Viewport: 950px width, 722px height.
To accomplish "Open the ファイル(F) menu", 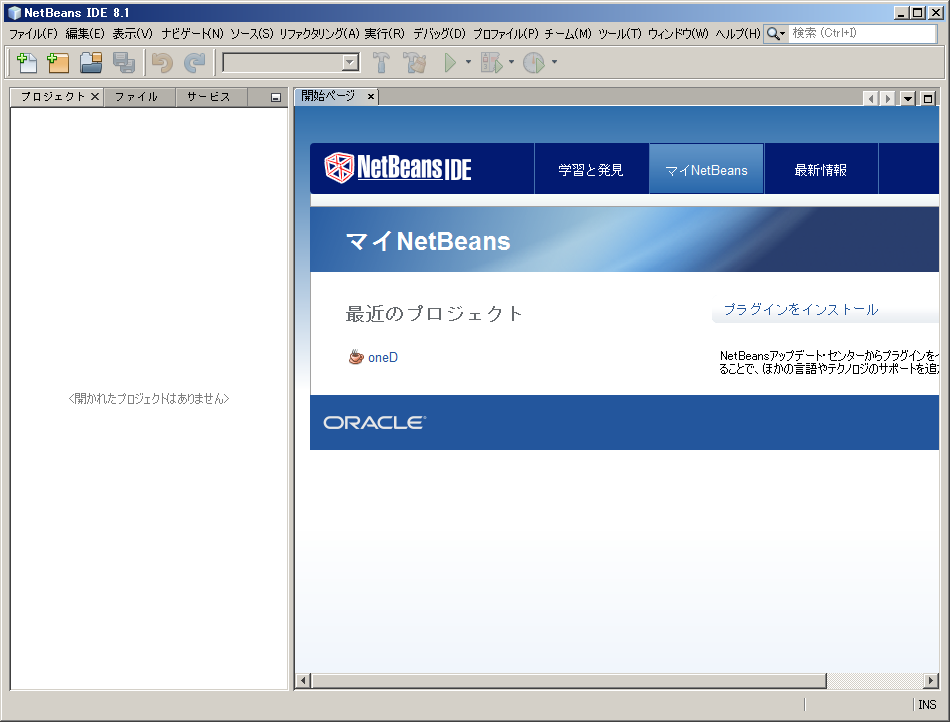I will click(33, 34).
